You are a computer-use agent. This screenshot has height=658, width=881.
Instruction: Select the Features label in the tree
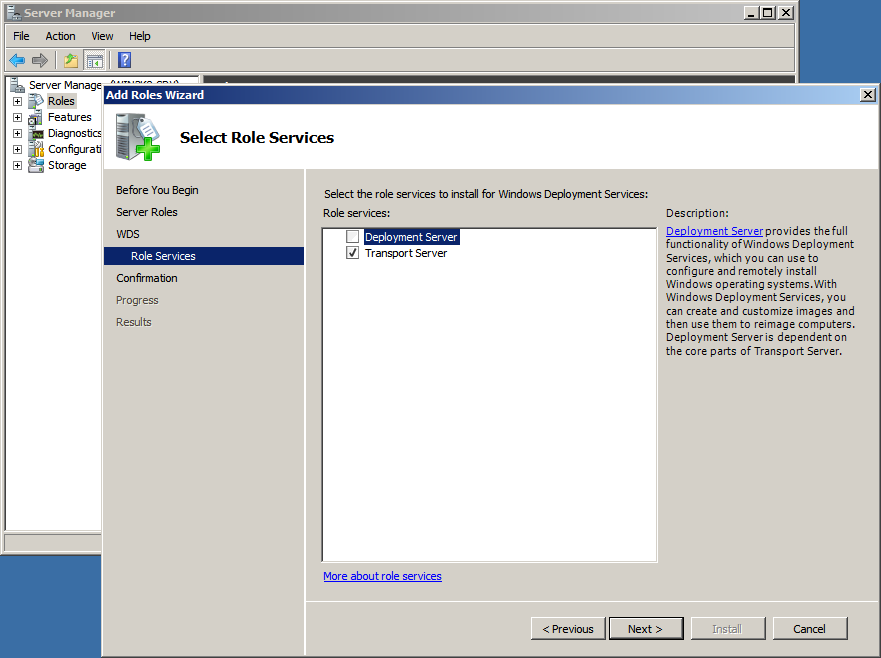[x=70, y=117]
